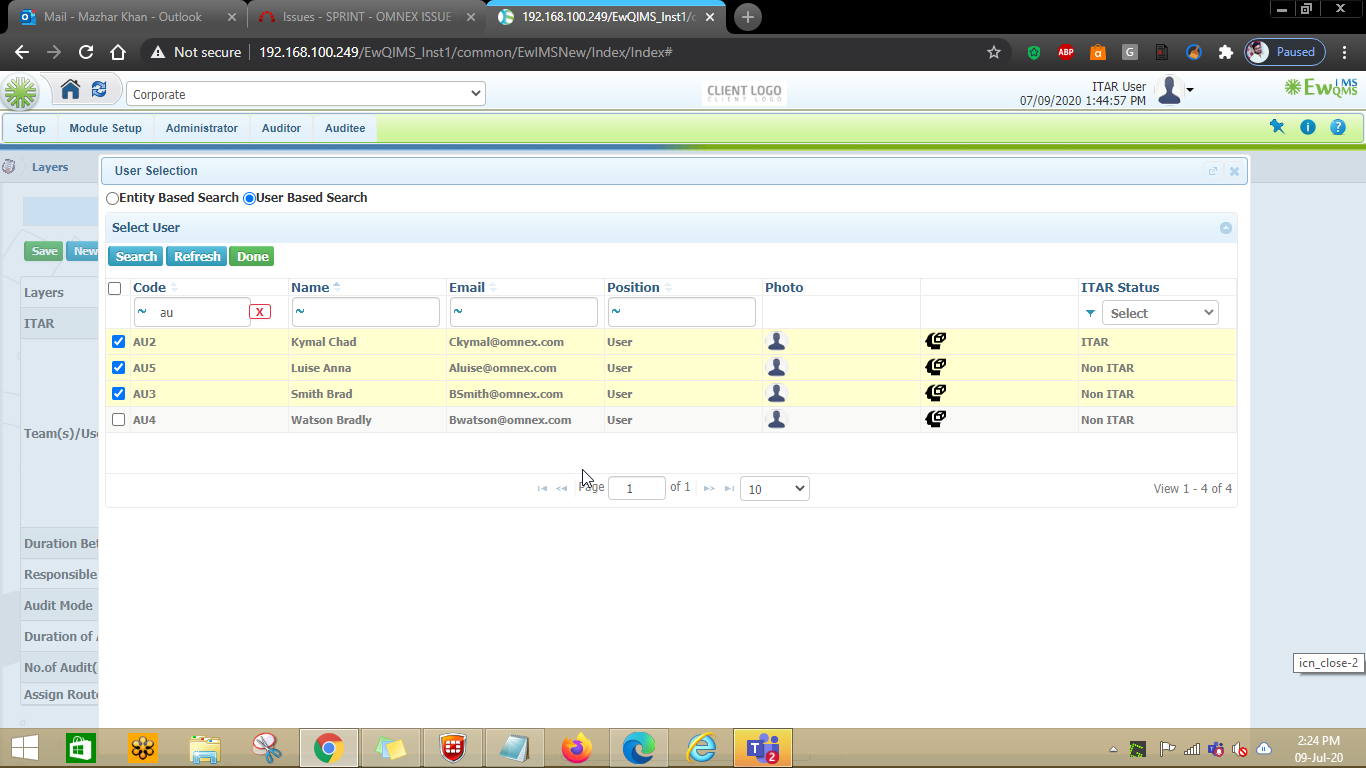Screen dimensions: 1366x768
Task: Open the Auditor menu
Action: [281, 128]
